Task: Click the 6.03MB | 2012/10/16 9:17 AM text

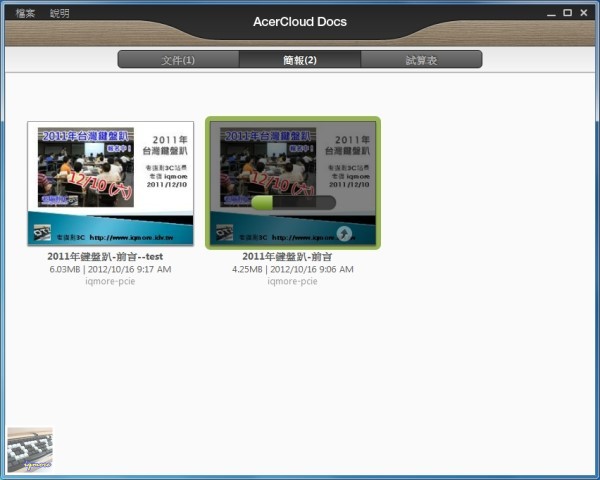Action: (110, 269)
